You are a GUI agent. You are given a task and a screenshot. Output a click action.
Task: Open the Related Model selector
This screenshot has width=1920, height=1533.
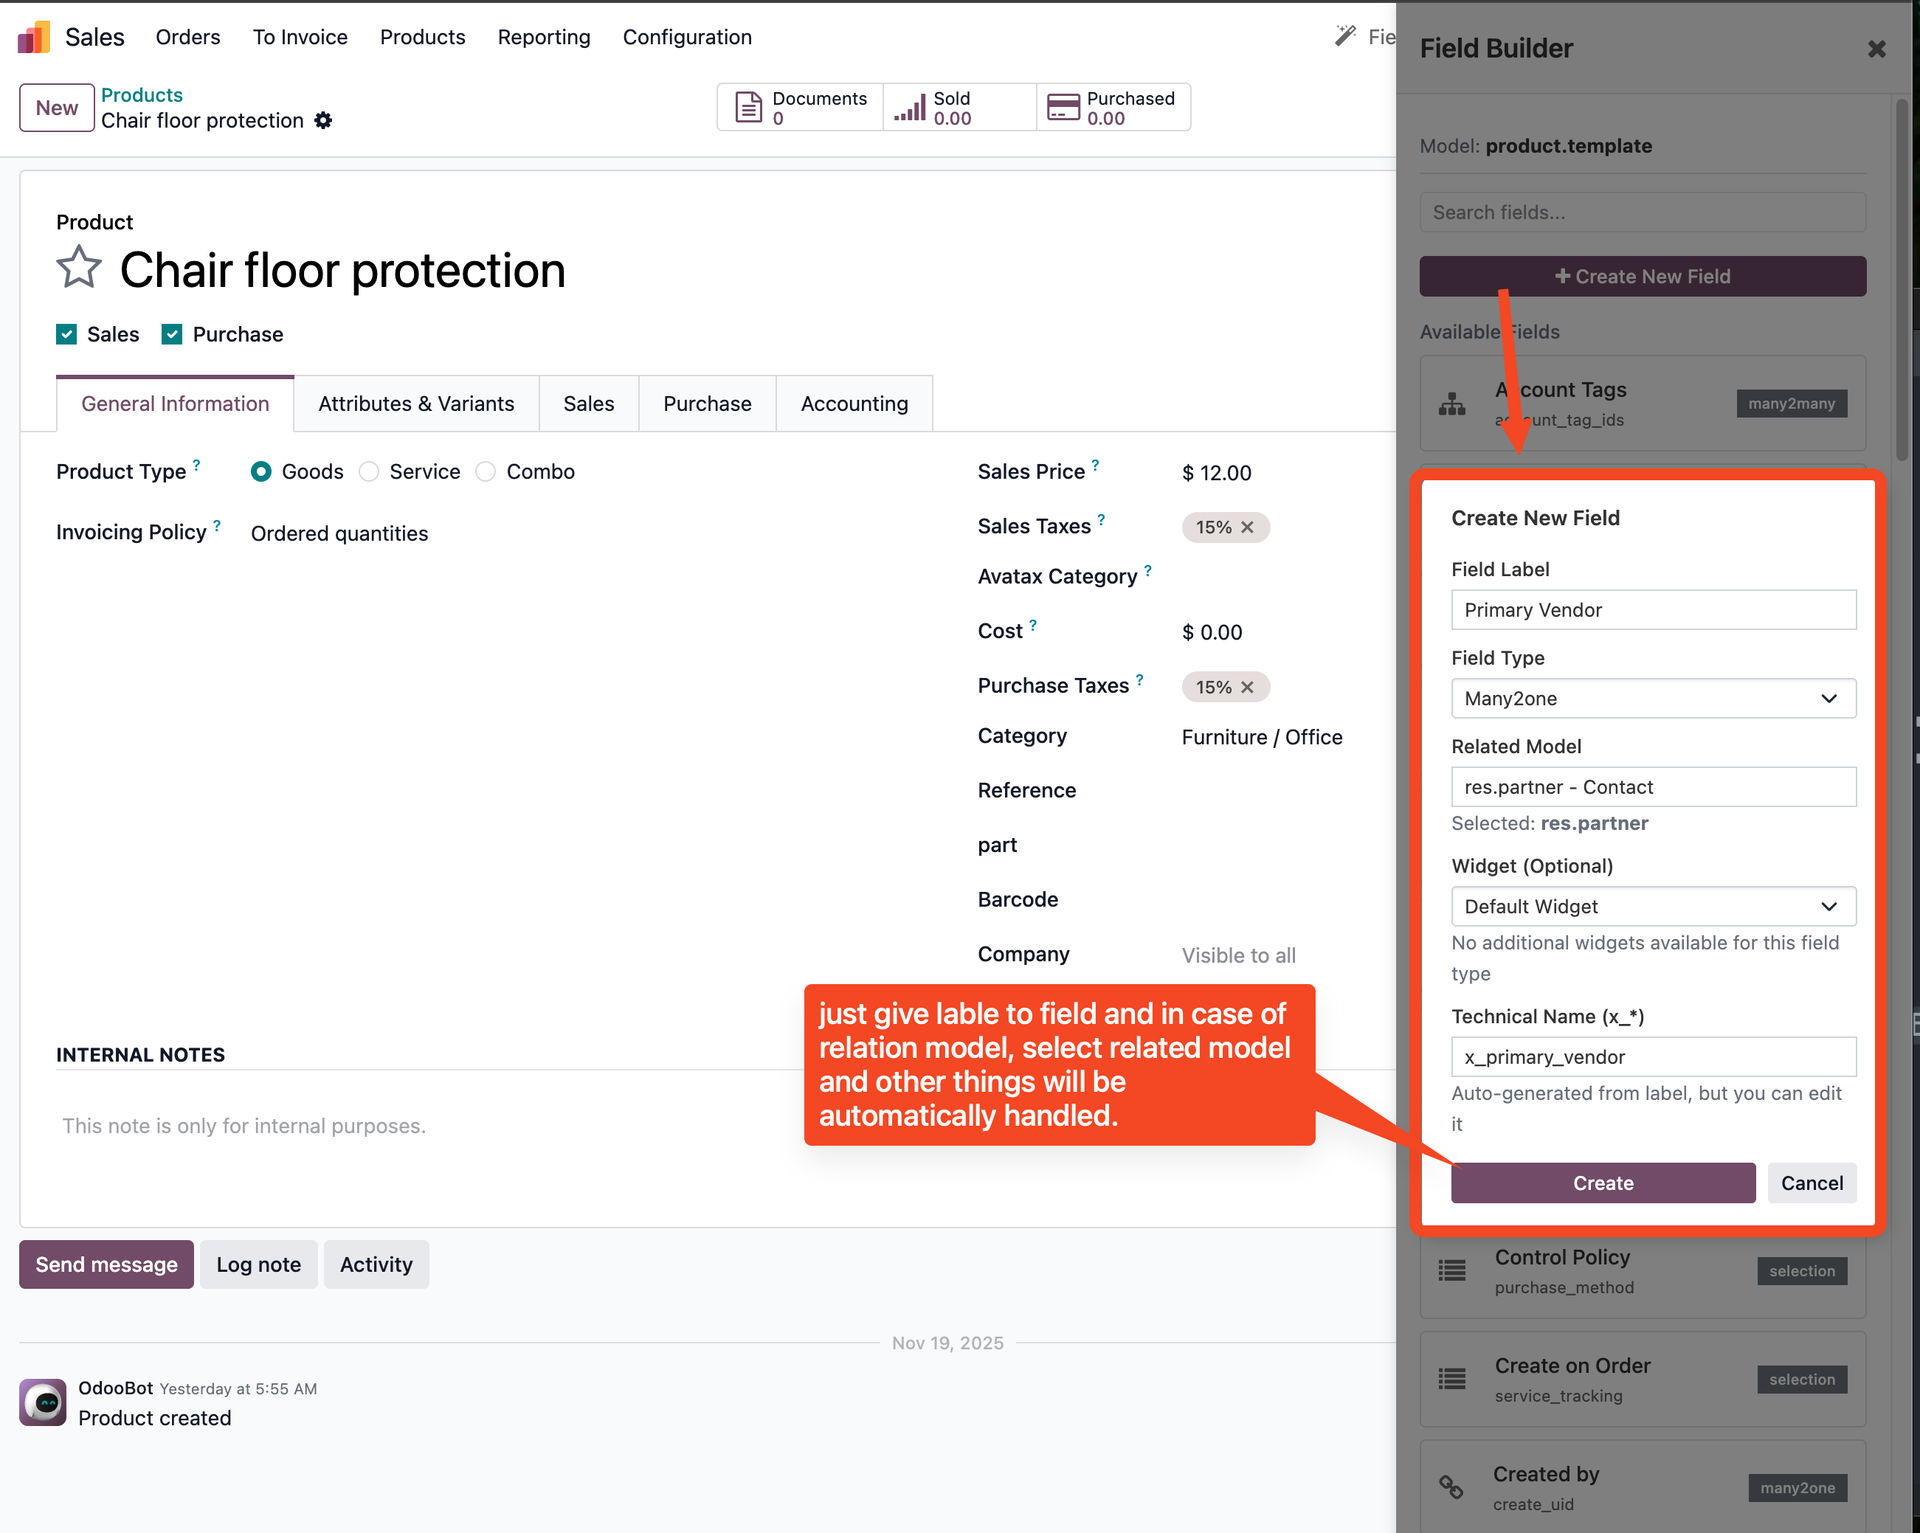[1653, 787]
